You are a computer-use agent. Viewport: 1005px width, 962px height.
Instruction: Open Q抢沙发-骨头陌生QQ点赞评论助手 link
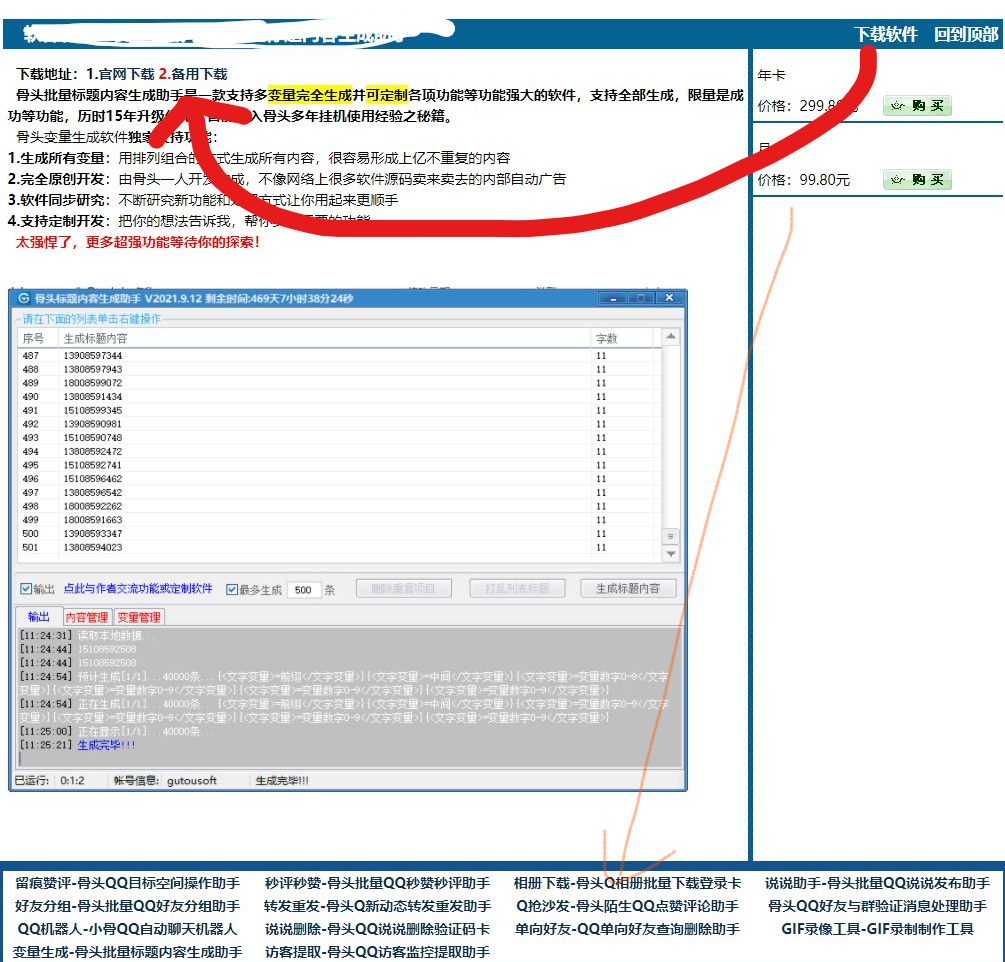coord(627,906)
